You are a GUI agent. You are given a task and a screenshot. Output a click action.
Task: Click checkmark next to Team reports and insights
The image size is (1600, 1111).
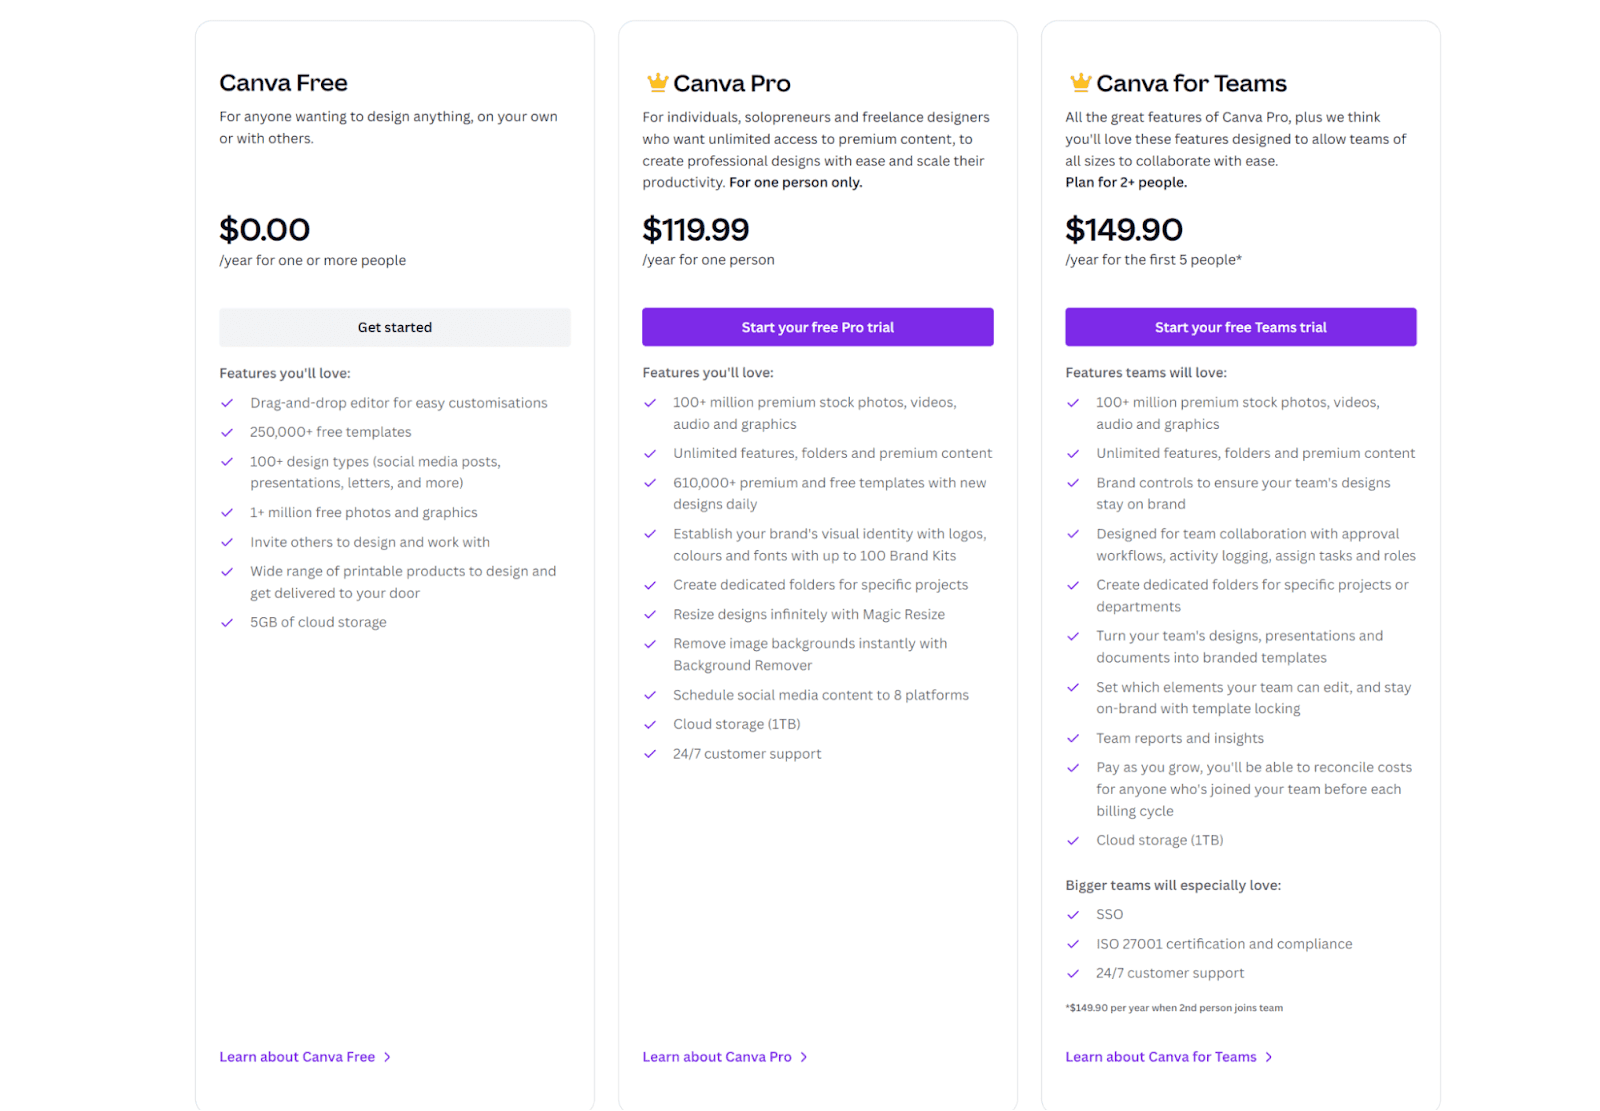click(x=1073, y=738)
